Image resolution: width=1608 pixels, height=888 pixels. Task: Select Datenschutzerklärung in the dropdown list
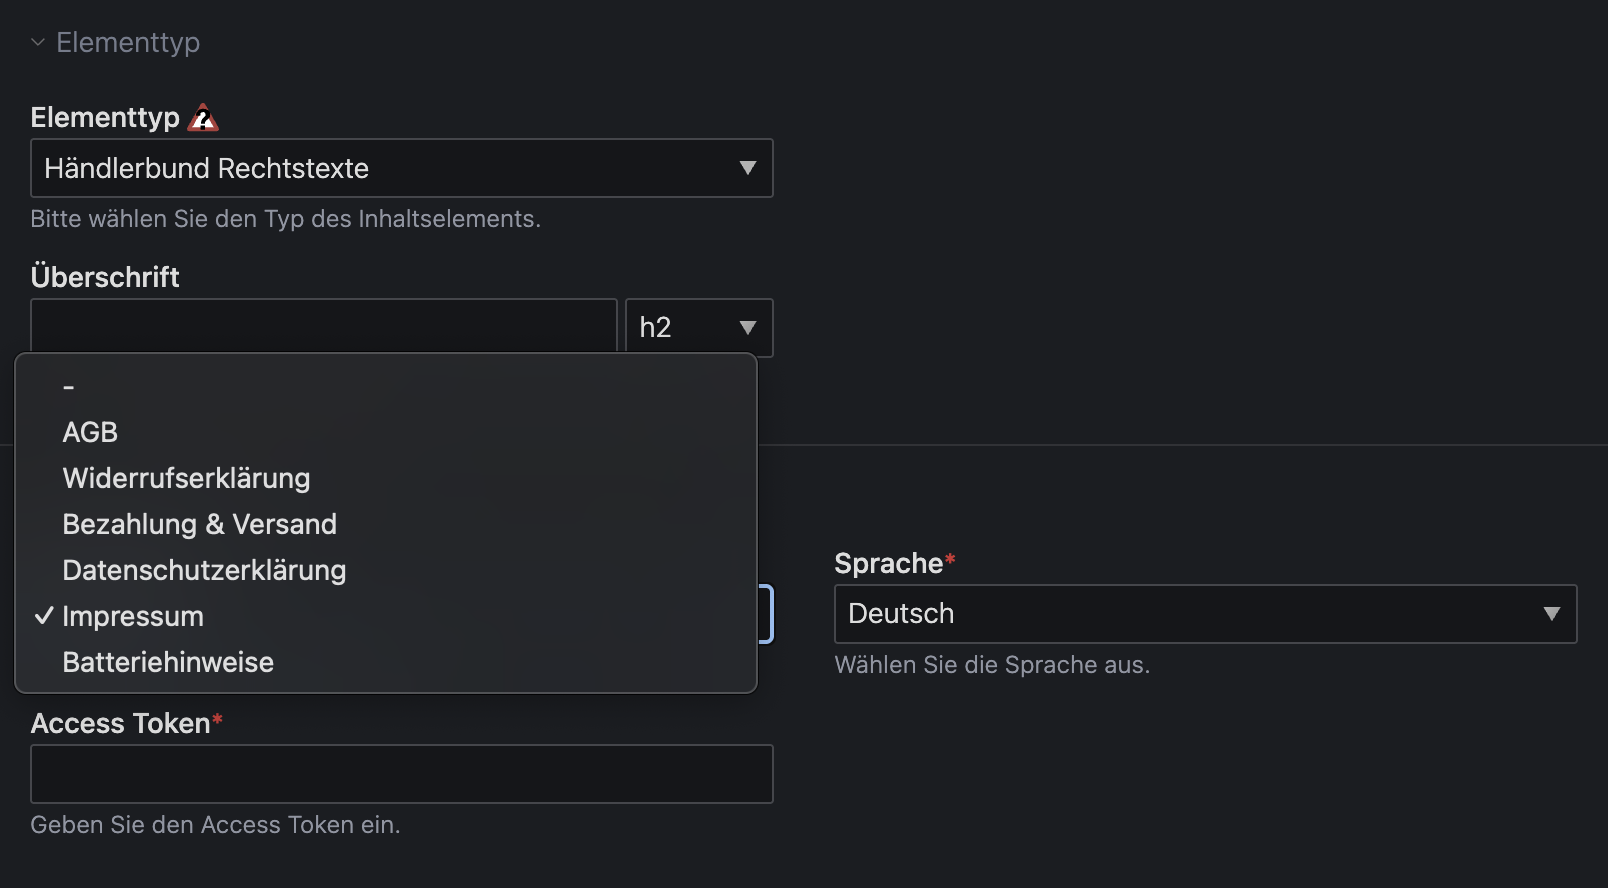[204, 570]
